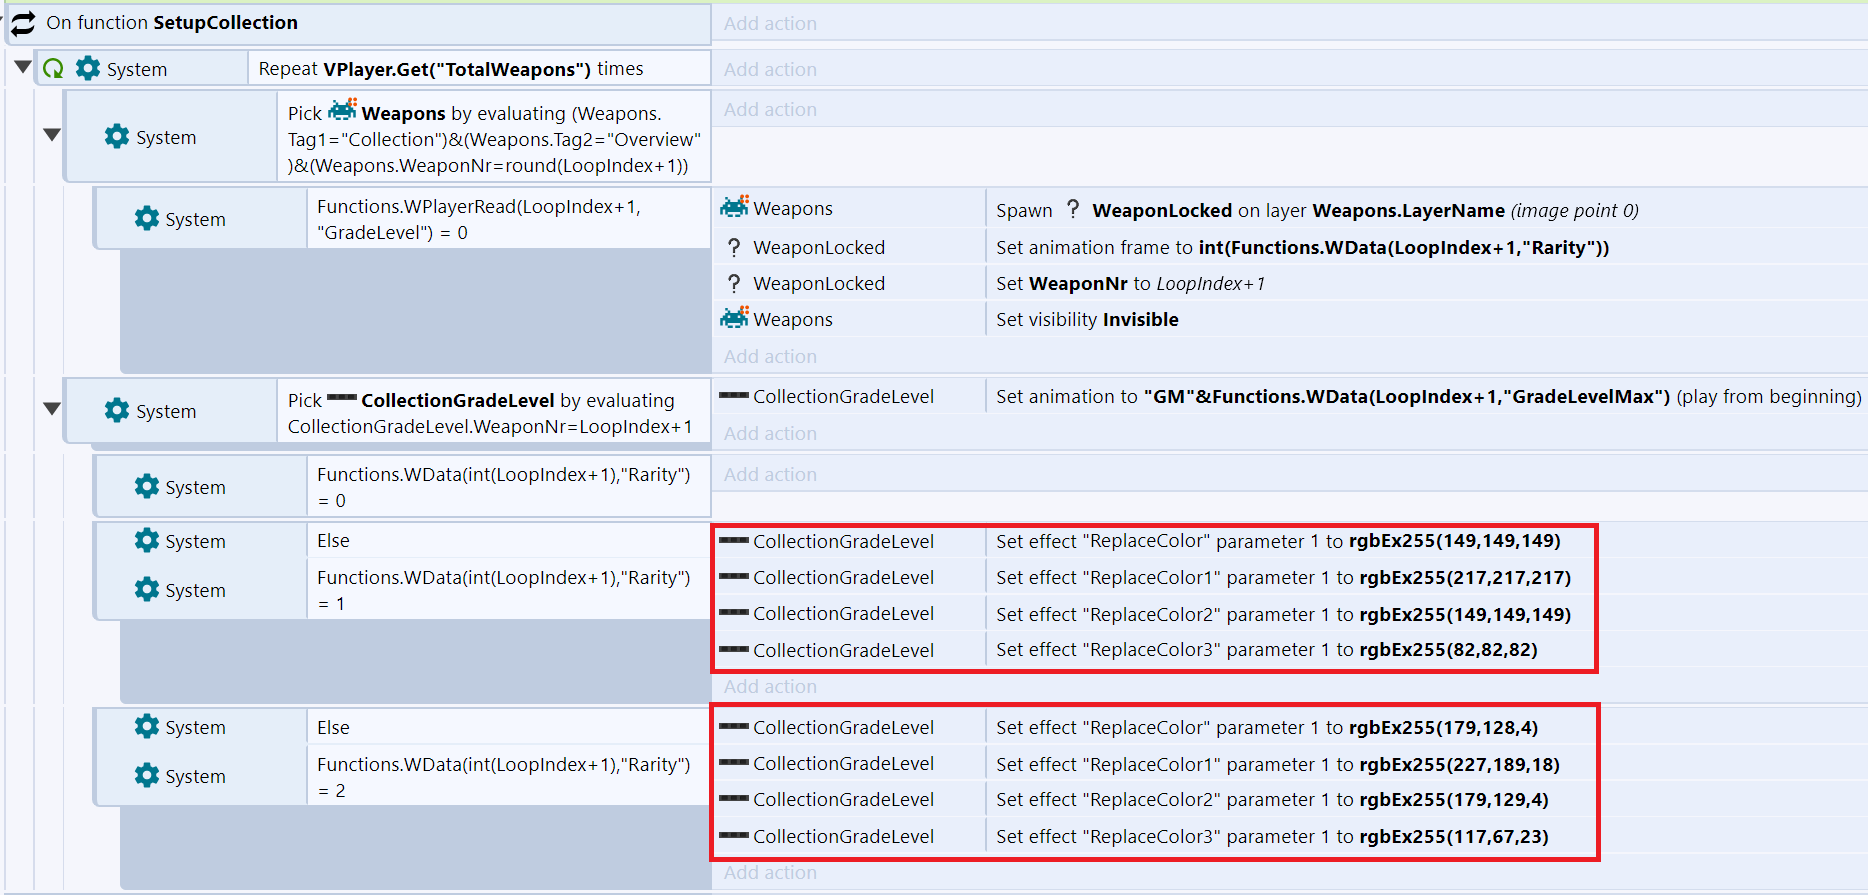Click Add action under ReplaceColor3 rgbEx255(117,67,23)
1868x895 pixels.
770,872
